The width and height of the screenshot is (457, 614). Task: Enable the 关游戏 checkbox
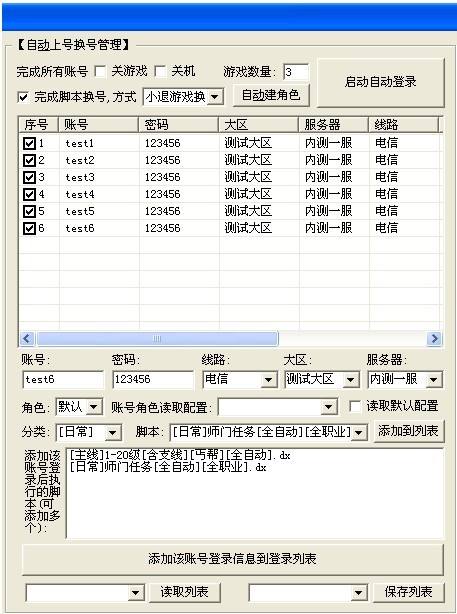click(100, 72)
